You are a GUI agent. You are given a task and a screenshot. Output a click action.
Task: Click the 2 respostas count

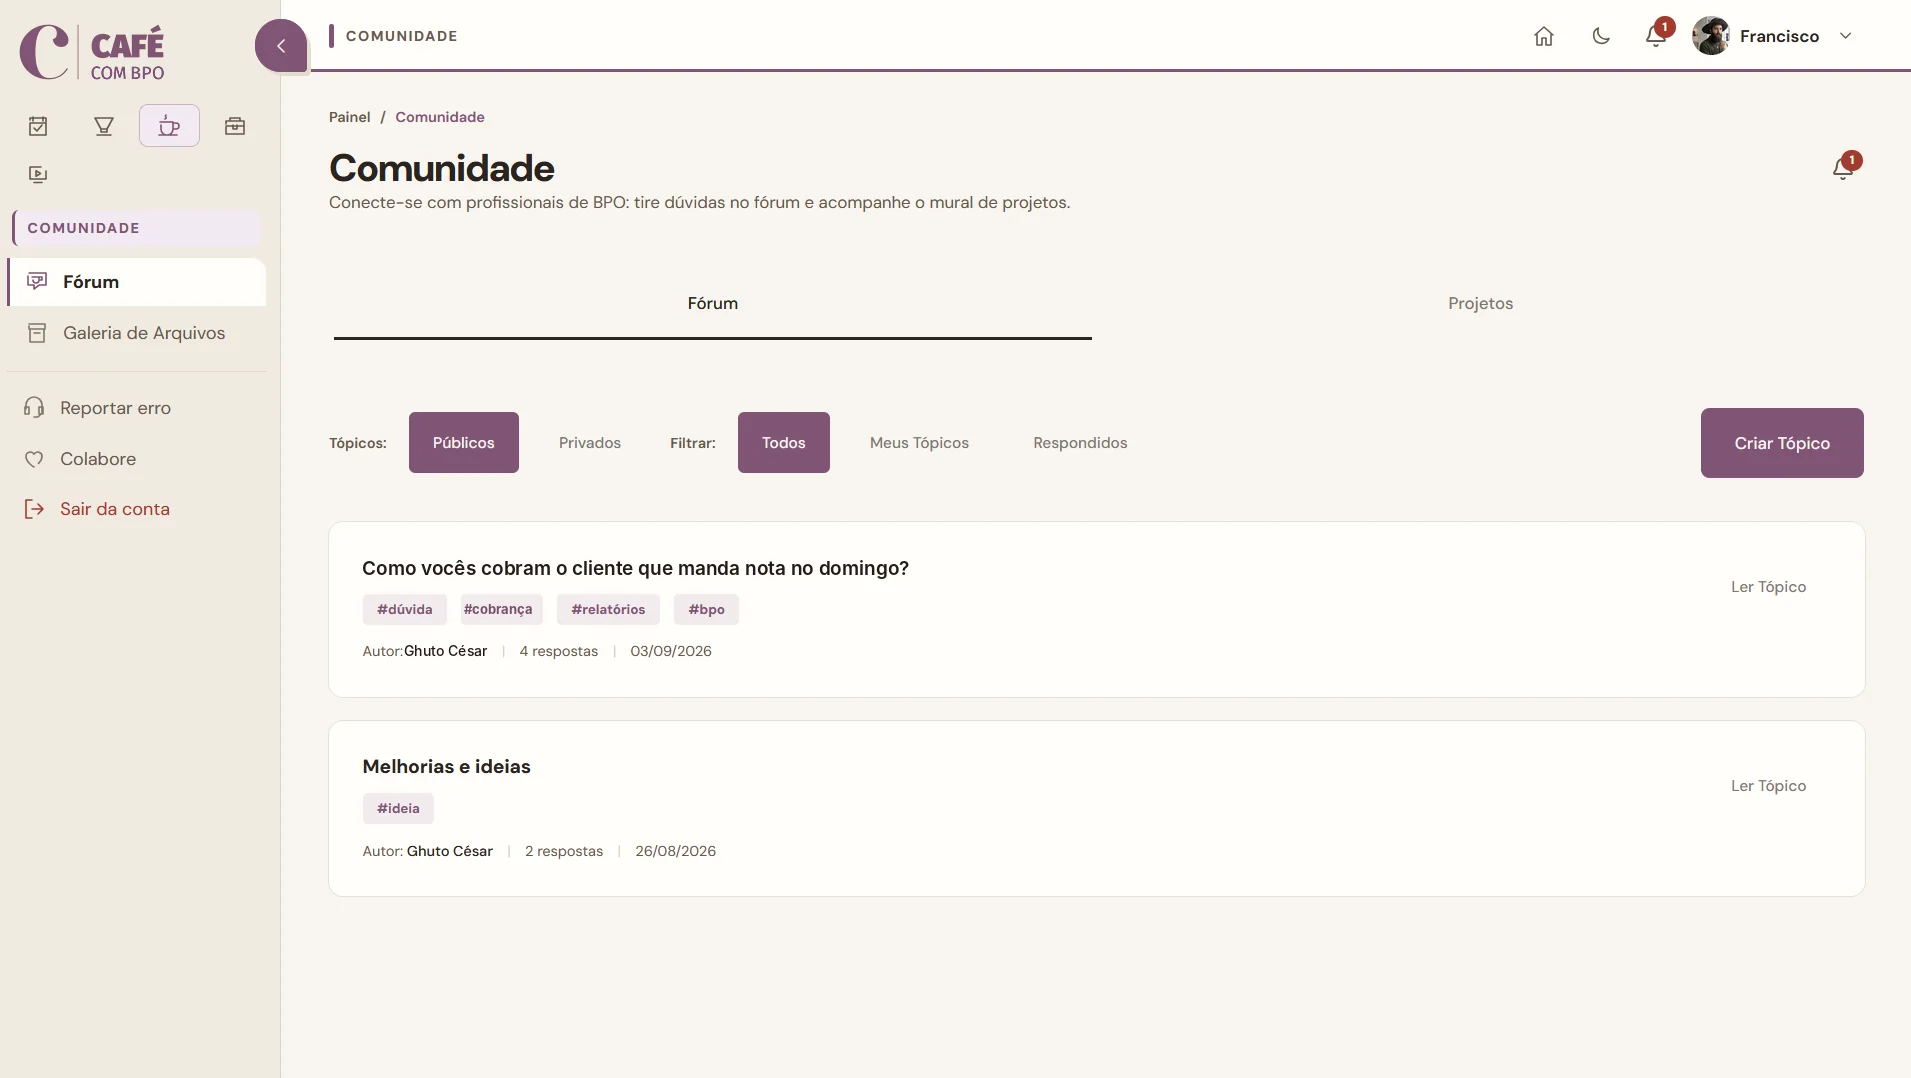564,851
